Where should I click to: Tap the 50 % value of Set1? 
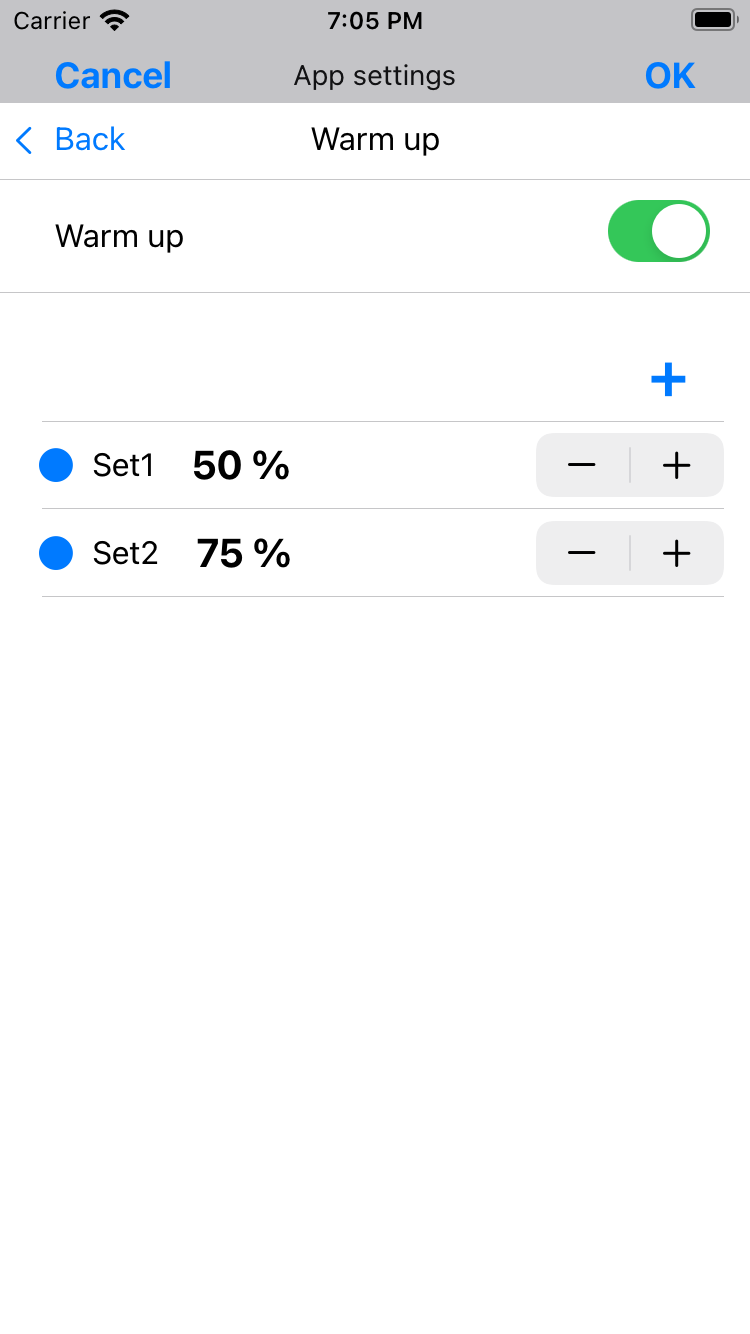coord(241,466)
